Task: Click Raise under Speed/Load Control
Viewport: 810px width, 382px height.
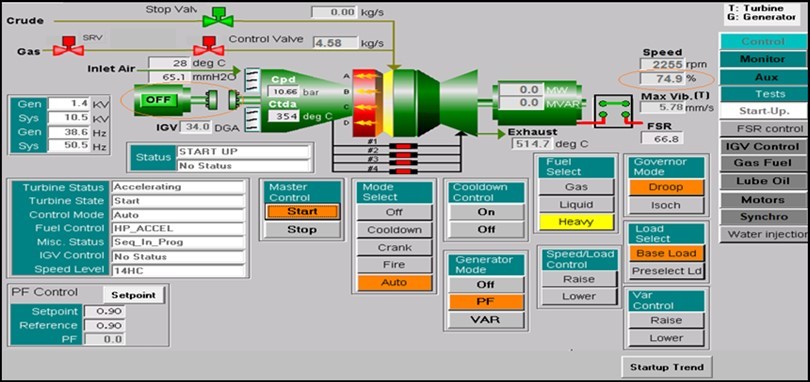Action: point(578,279)
